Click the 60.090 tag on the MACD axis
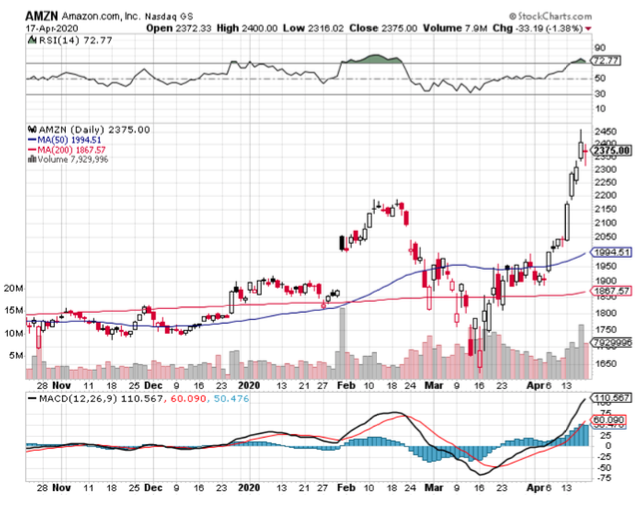The height and width of the screenshot is (507, 636). click(609, 420)
